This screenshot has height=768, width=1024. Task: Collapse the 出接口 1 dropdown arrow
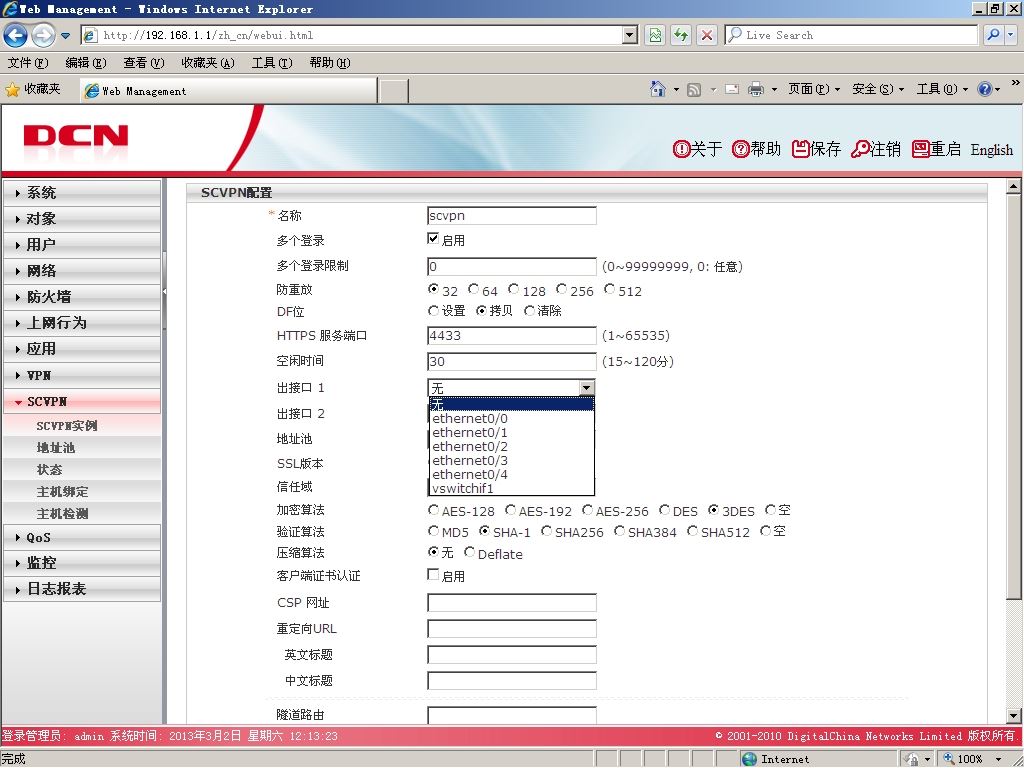pos(586,388)
